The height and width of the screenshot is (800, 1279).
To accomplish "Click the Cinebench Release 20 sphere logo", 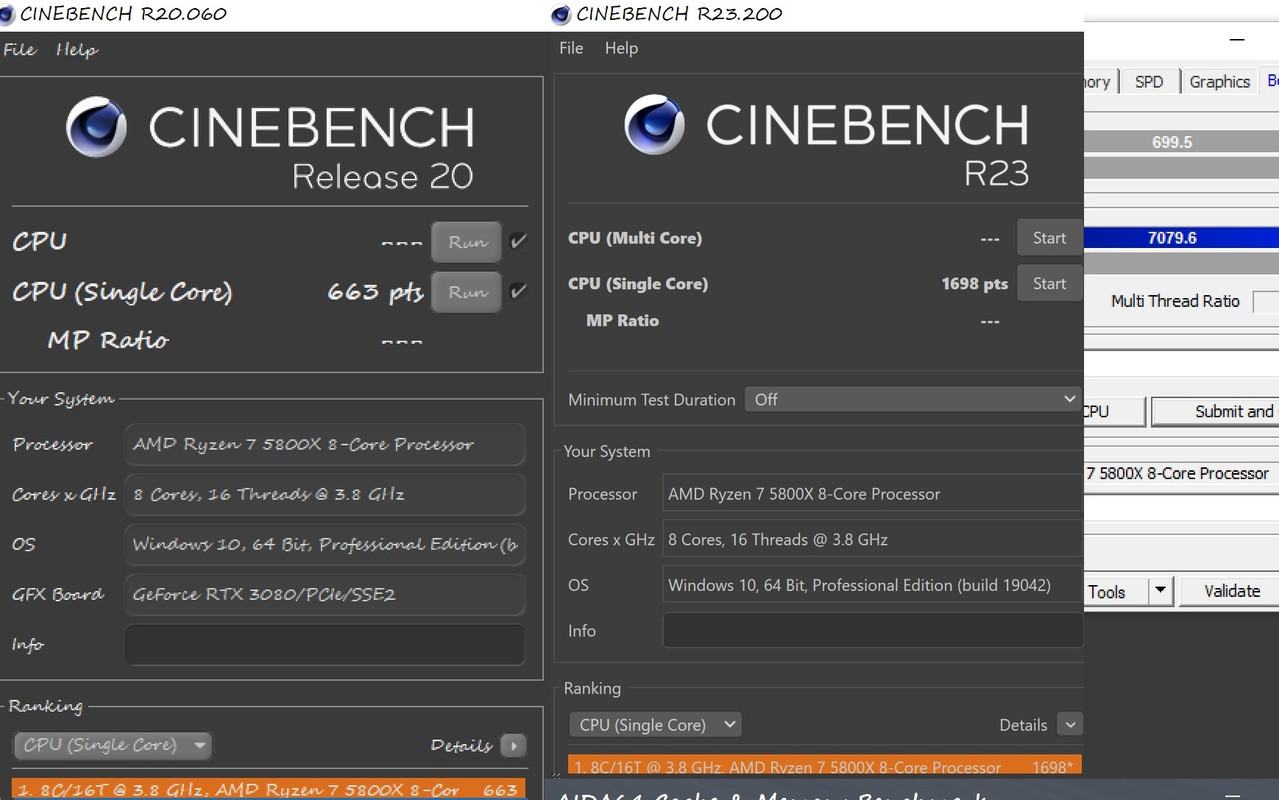I will [96, 128].
